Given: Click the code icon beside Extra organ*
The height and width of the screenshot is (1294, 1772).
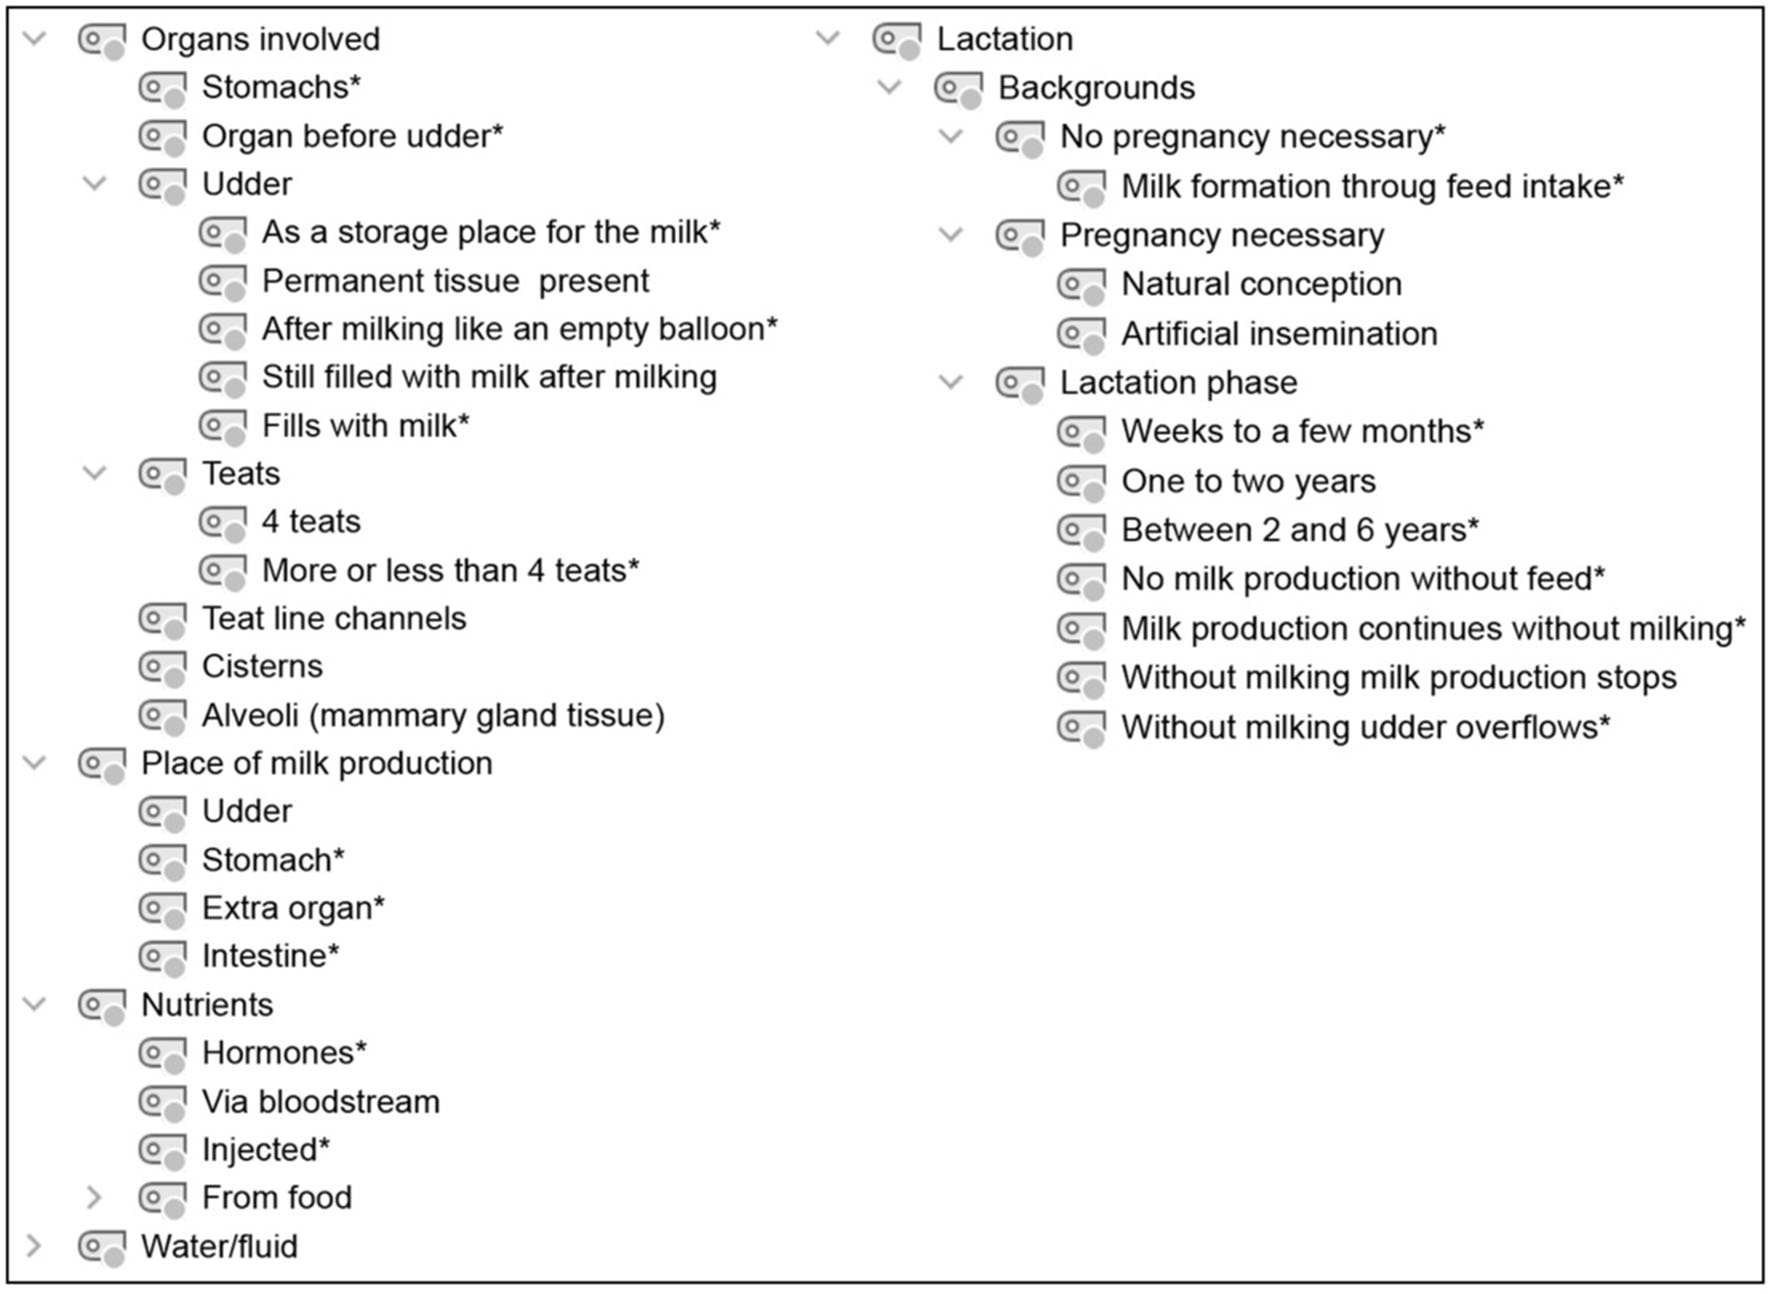Looking at the screenshot, I should pos(162,908).
